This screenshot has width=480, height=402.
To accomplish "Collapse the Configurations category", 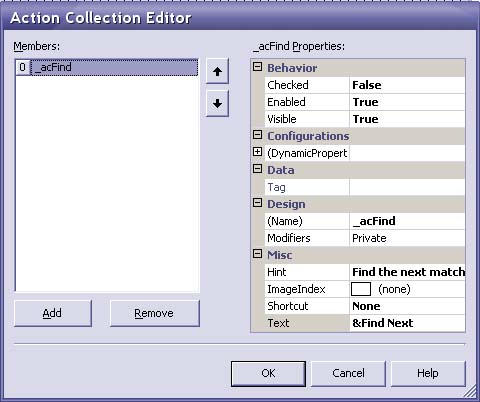I will tap(257, 135).
